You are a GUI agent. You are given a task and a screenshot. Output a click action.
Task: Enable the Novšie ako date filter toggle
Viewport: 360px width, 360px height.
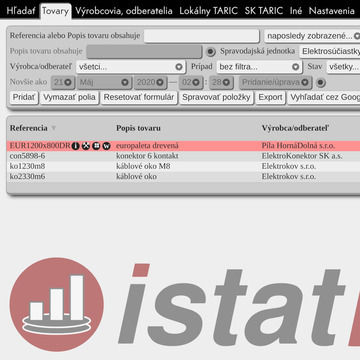321,82
